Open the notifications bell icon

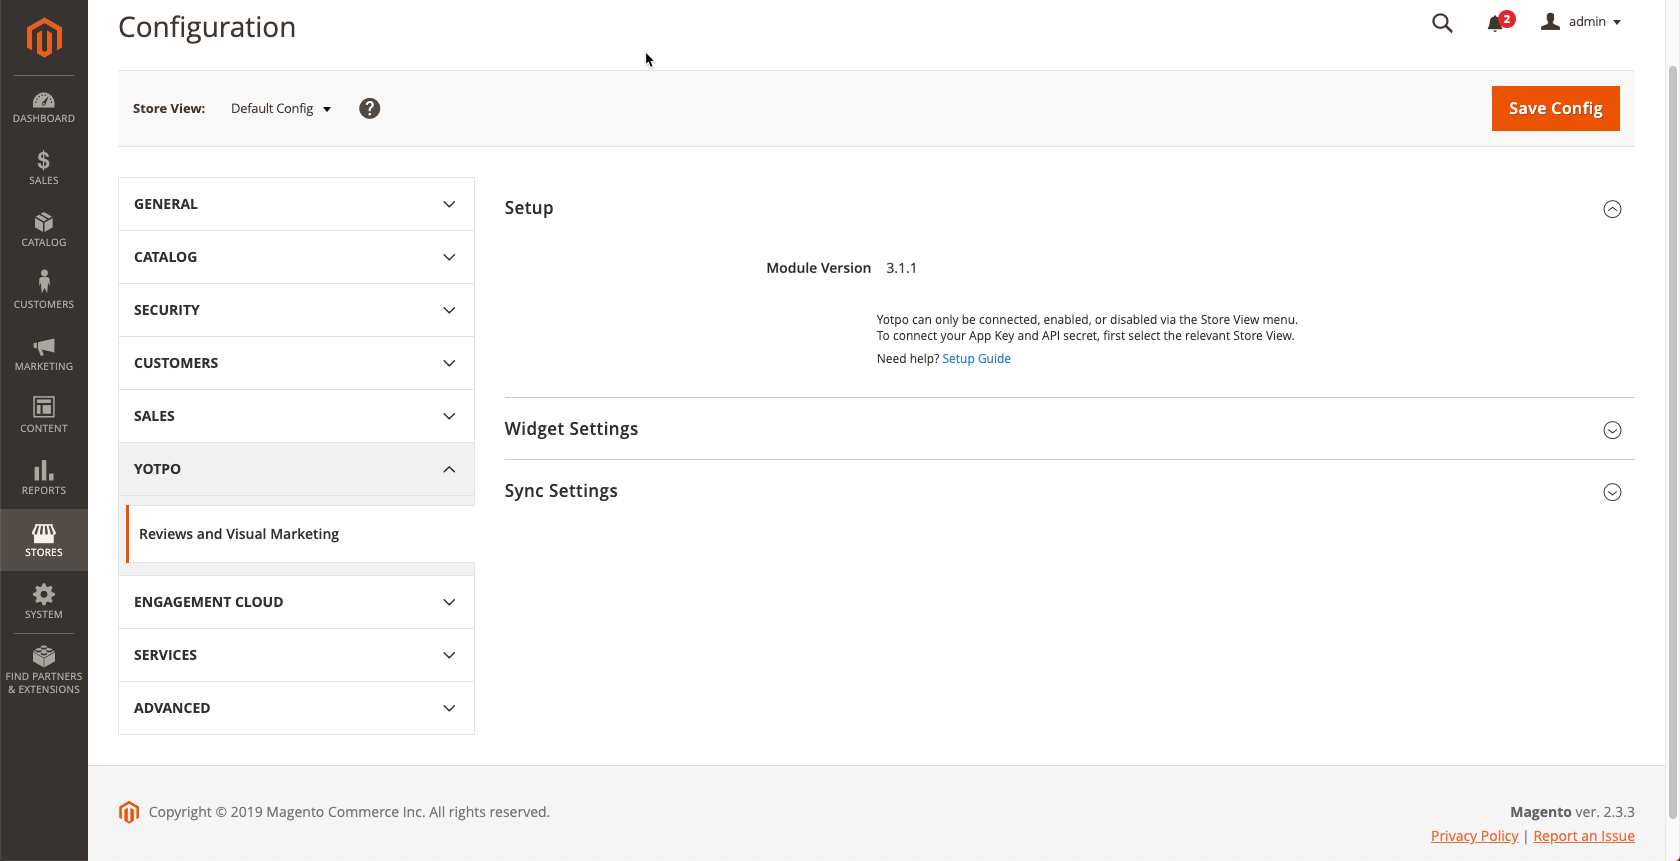pyautogui.click(x=1496, y=23)
